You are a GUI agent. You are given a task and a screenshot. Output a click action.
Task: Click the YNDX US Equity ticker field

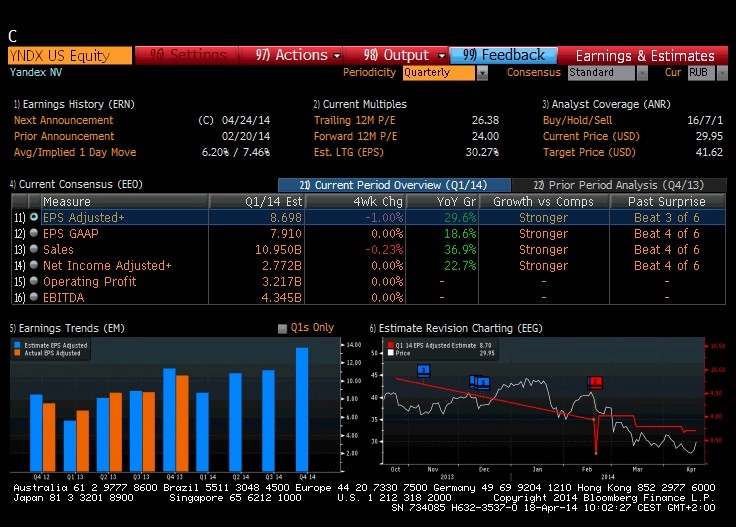click(70, 56)
